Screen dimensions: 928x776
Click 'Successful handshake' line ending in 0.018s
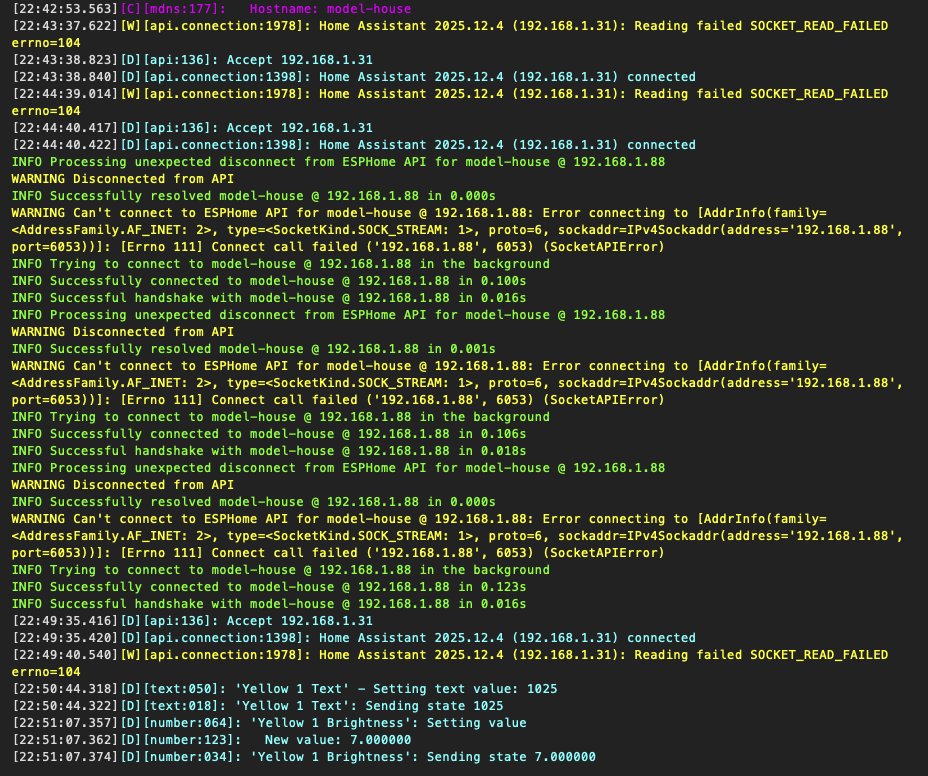click(x=269, y=451)
